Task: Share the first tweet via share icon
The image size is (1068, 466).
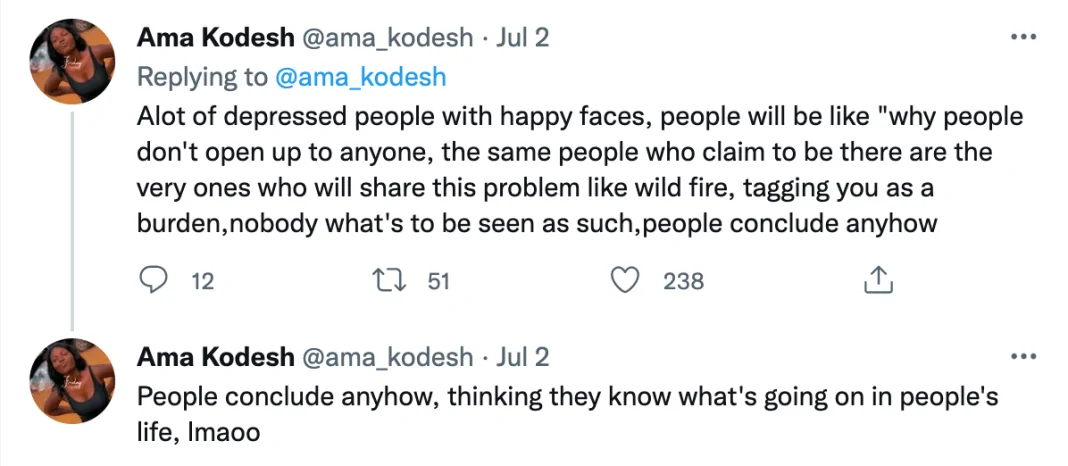Action: (877, 281)
